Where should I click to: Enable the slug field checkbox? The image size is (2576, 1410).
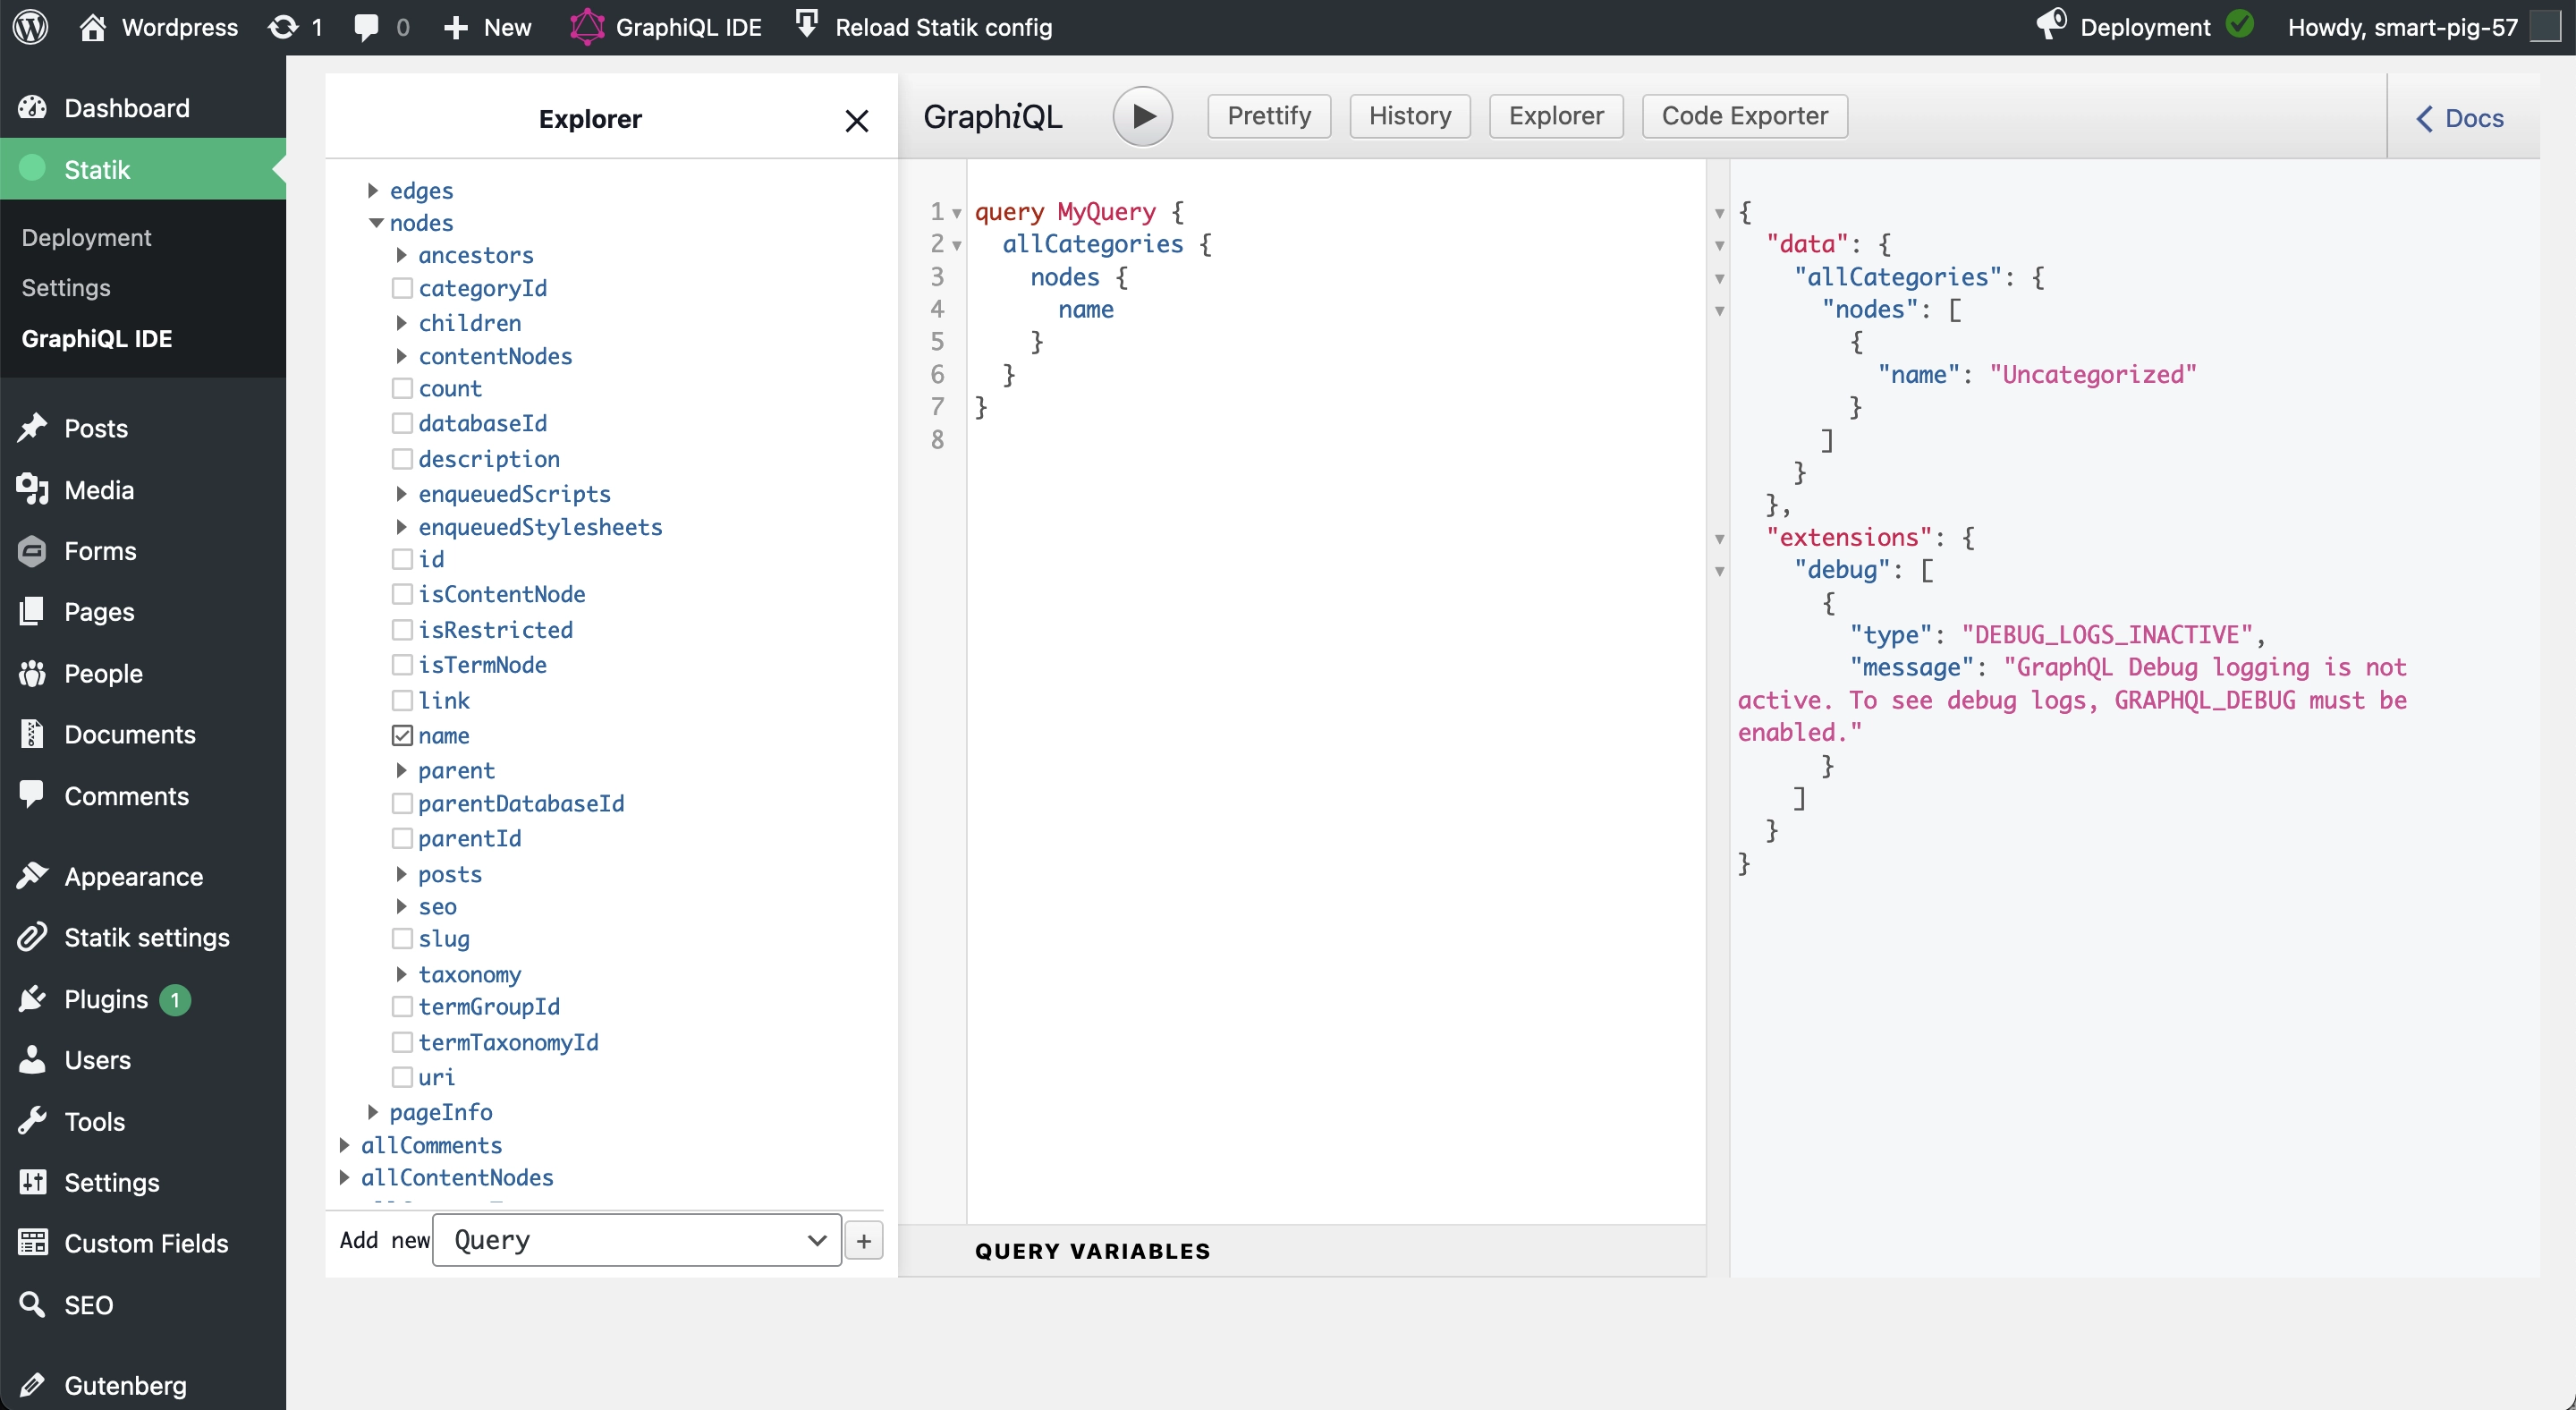399,938
